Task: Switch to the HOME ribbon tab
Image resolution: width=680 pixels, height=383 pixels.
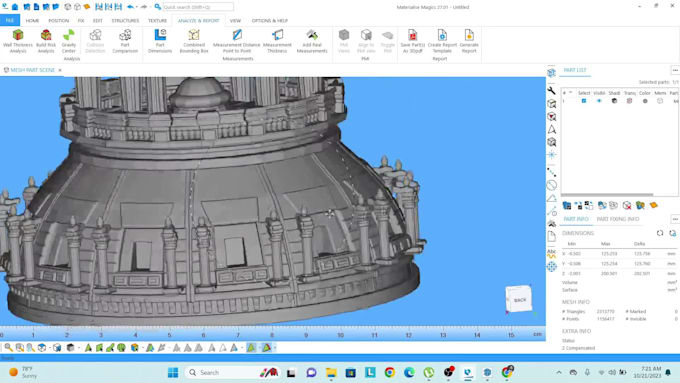Action: [x=32, y=20]
